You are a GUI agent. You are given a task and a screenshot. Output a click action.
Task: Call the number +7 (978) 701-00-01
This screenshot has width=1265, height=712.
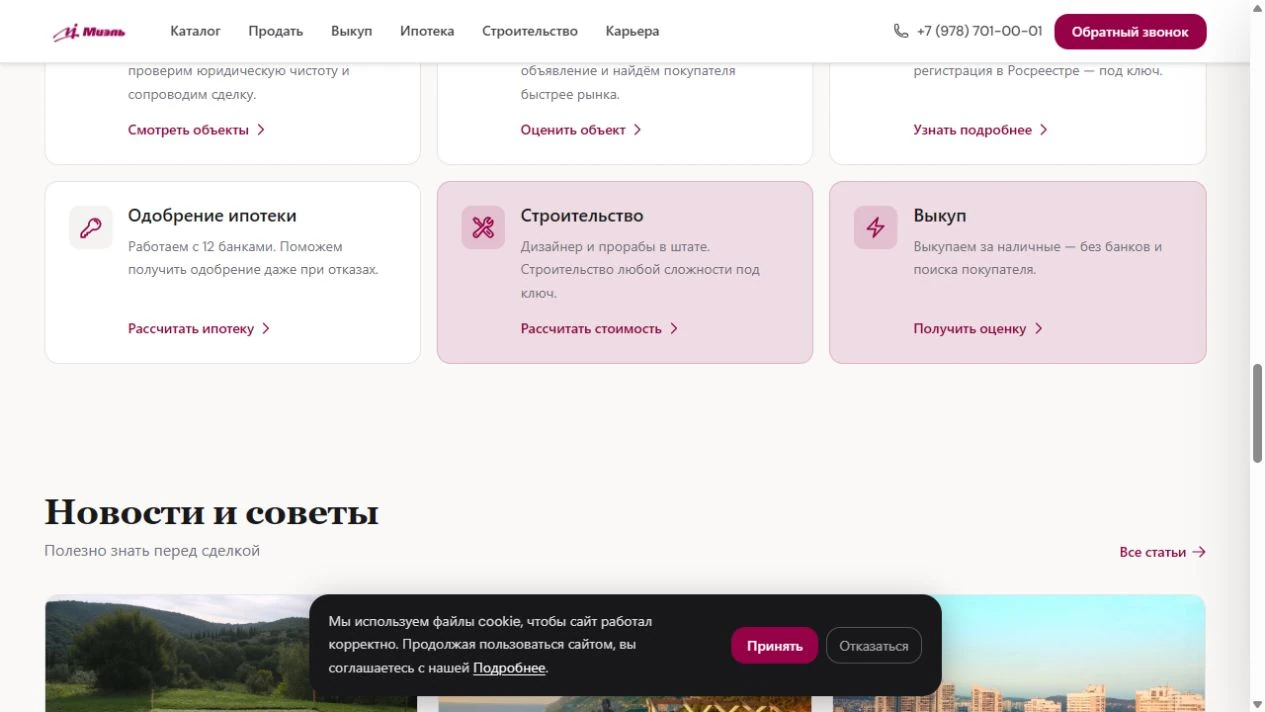pos(979,31)
